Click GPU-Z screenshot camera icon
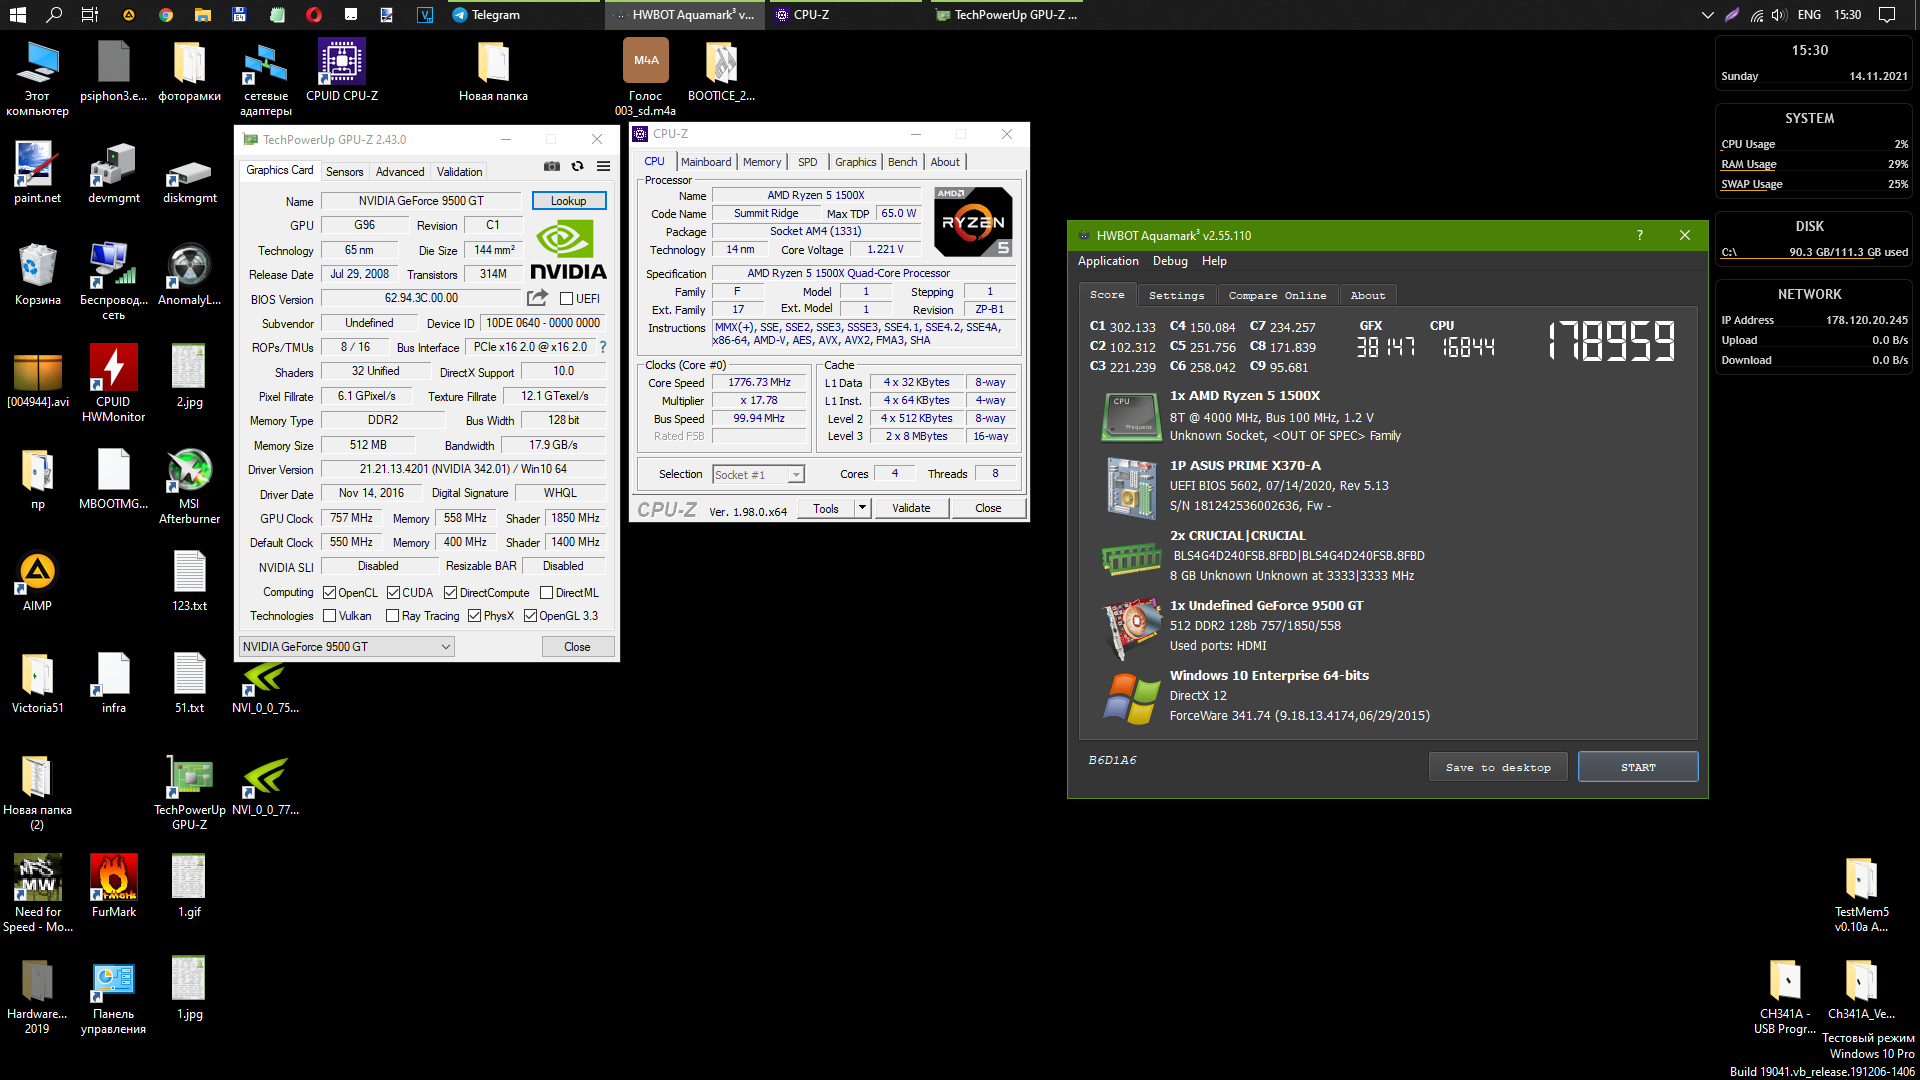 click(x=551, y=166)
